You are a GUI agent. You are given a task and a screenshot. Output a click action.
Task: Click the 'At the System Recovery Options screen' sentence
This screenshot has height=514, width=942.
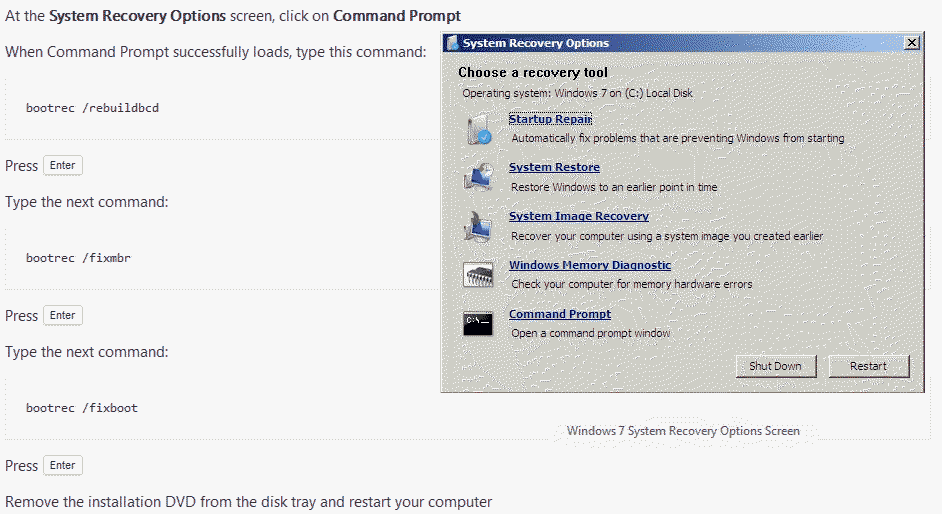233,16
